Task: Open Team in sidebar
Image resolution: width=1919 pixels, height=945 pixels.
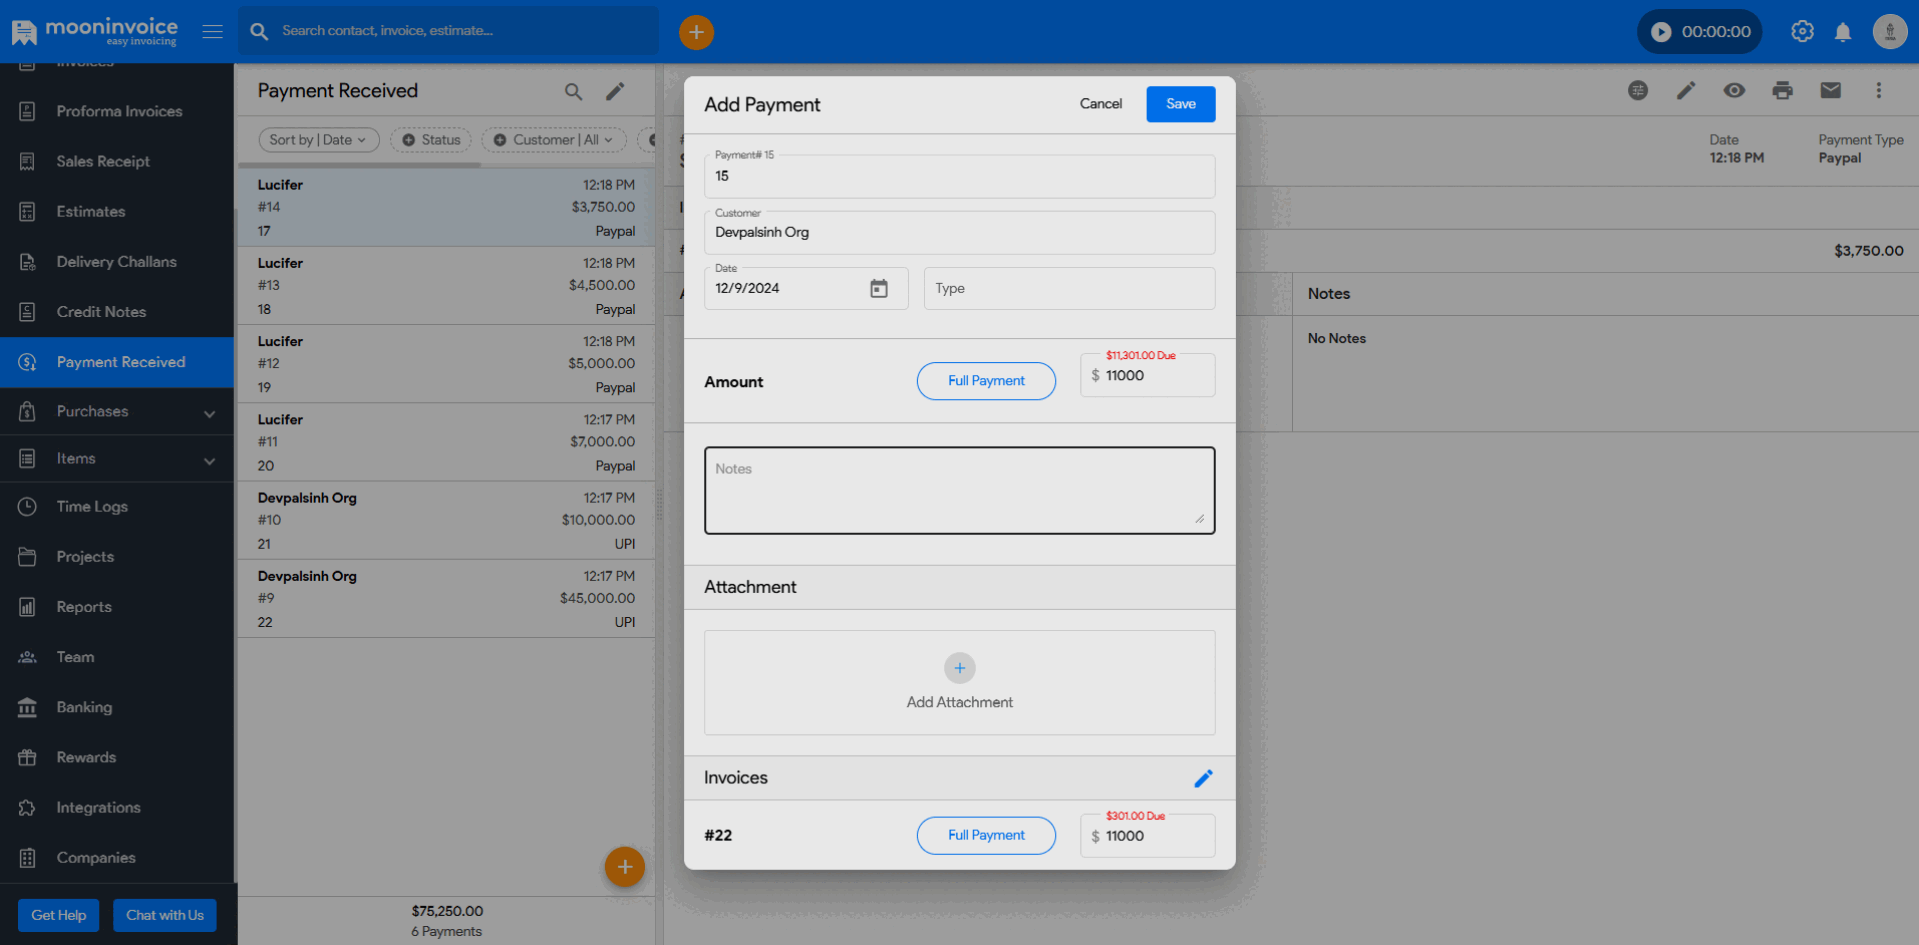Action: (x=117, y=657)
